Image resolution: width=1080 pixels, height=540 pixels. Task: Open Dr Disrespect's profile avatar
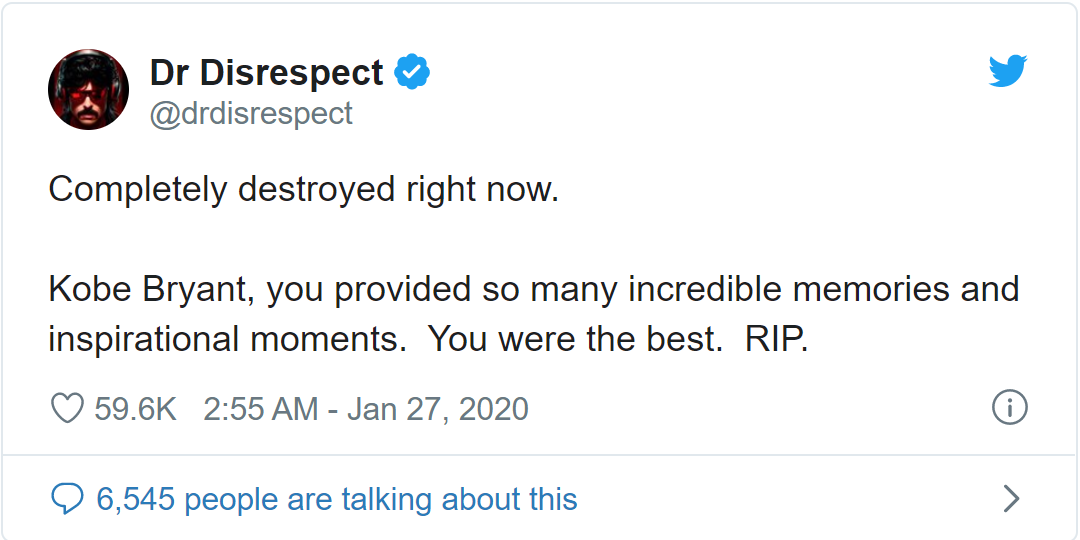click(x=88, y=90)
